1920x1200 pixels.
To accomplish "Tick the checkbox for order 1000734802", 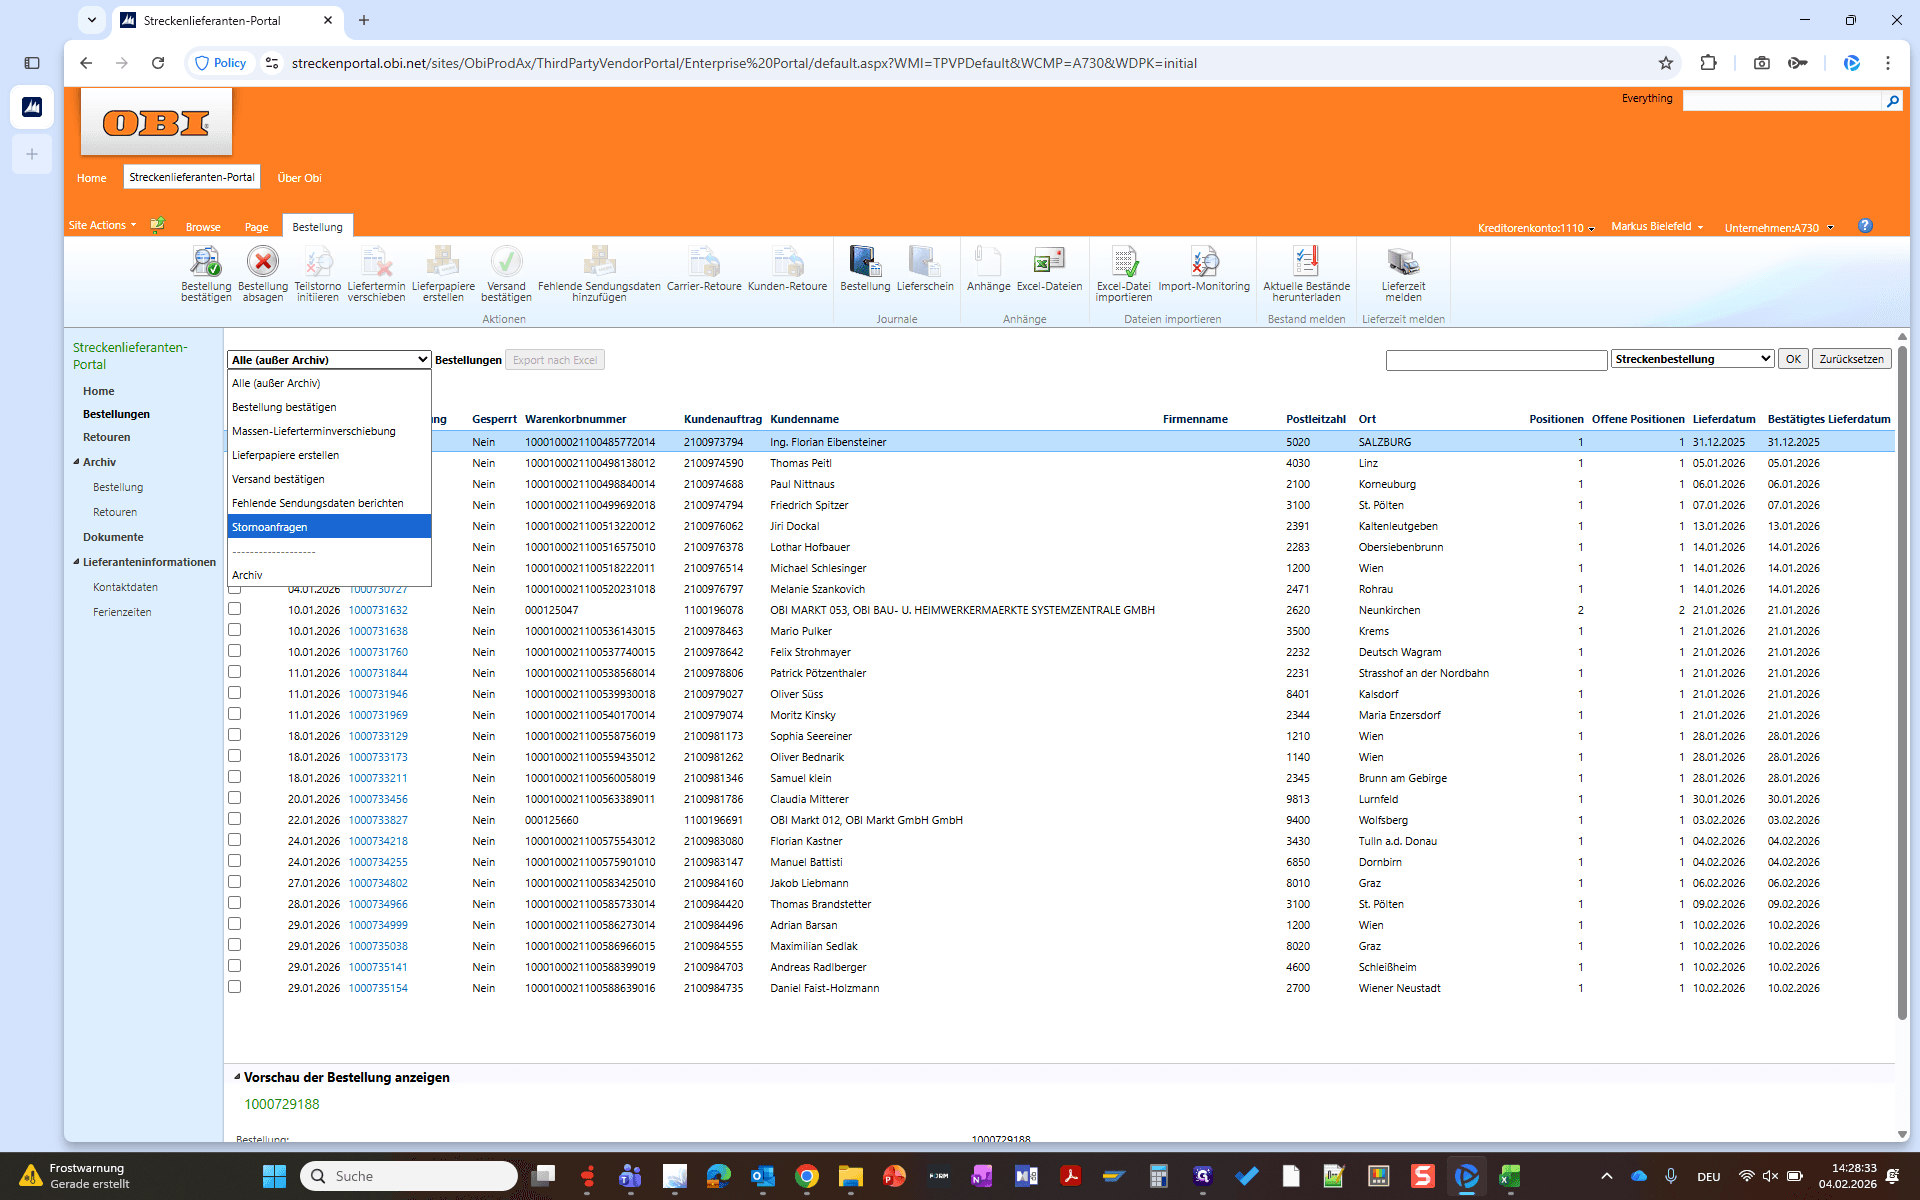I will (x=235, y=882).
